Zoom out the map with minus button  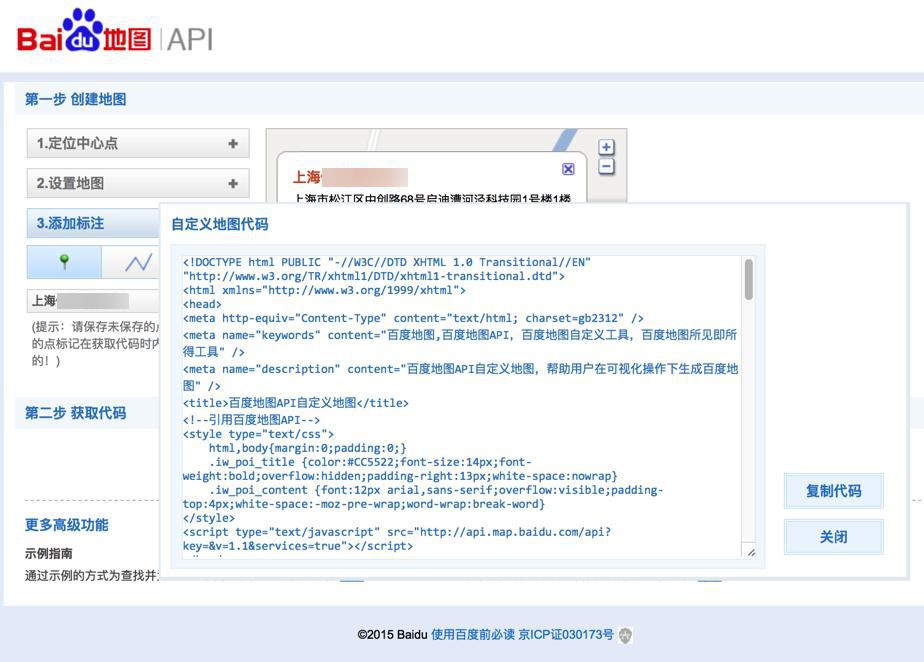coord(606,167)
